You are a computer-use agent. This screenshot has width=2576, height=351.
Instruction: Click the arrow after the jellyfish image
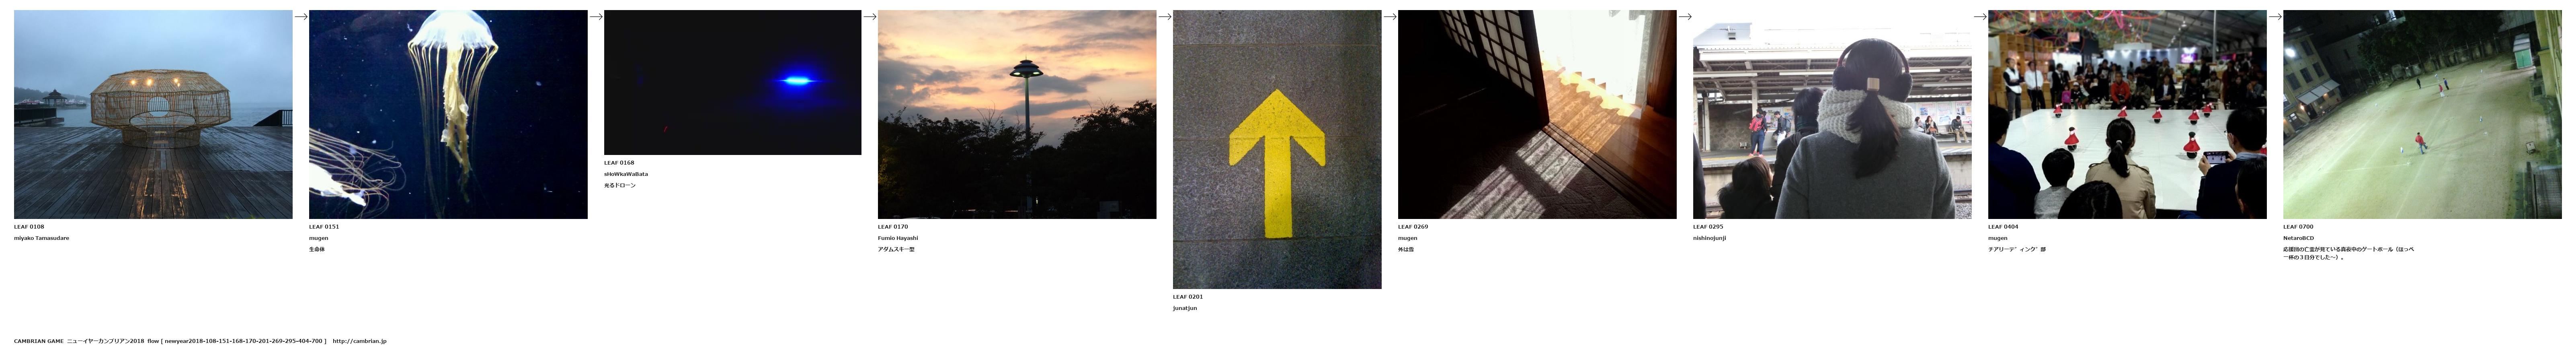(x=596, y=16)
